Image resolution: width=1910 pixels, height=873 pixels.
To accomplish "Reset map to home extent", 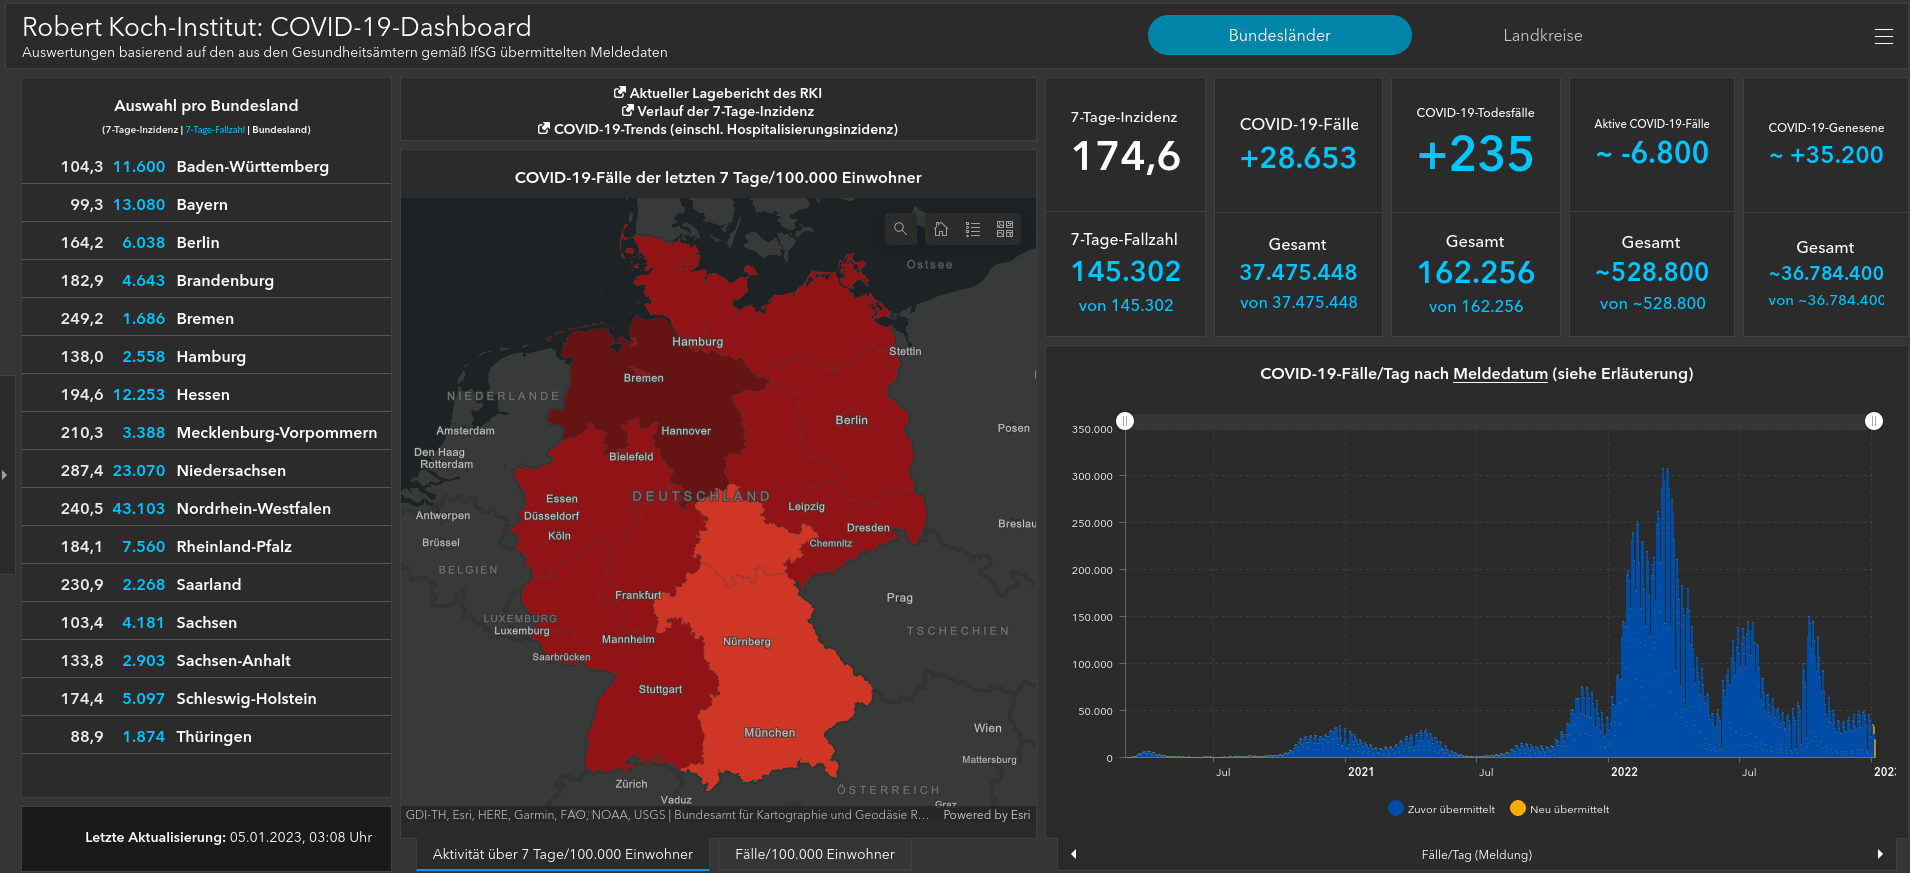I will pyautogui.click(x=941, y=229).
